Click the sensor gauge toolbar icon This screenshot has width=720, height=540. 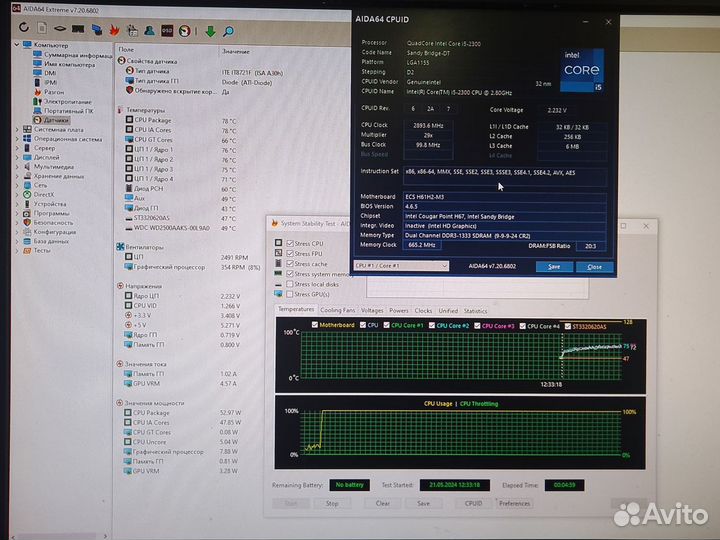pos(185,31)
